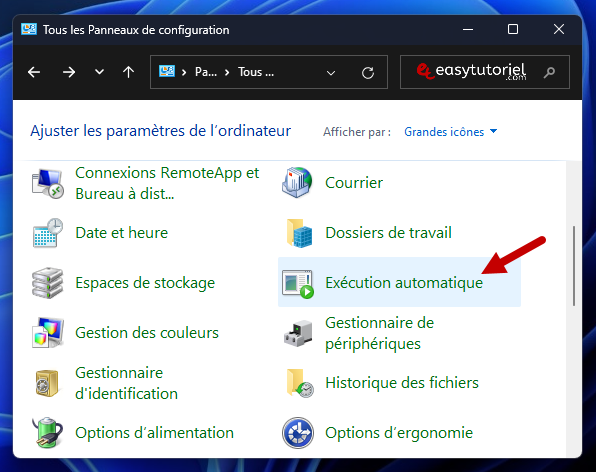This screenshot has height=472, width=596.
Task: Click the Control Panel icon in address bar
Action: (167, 71)
